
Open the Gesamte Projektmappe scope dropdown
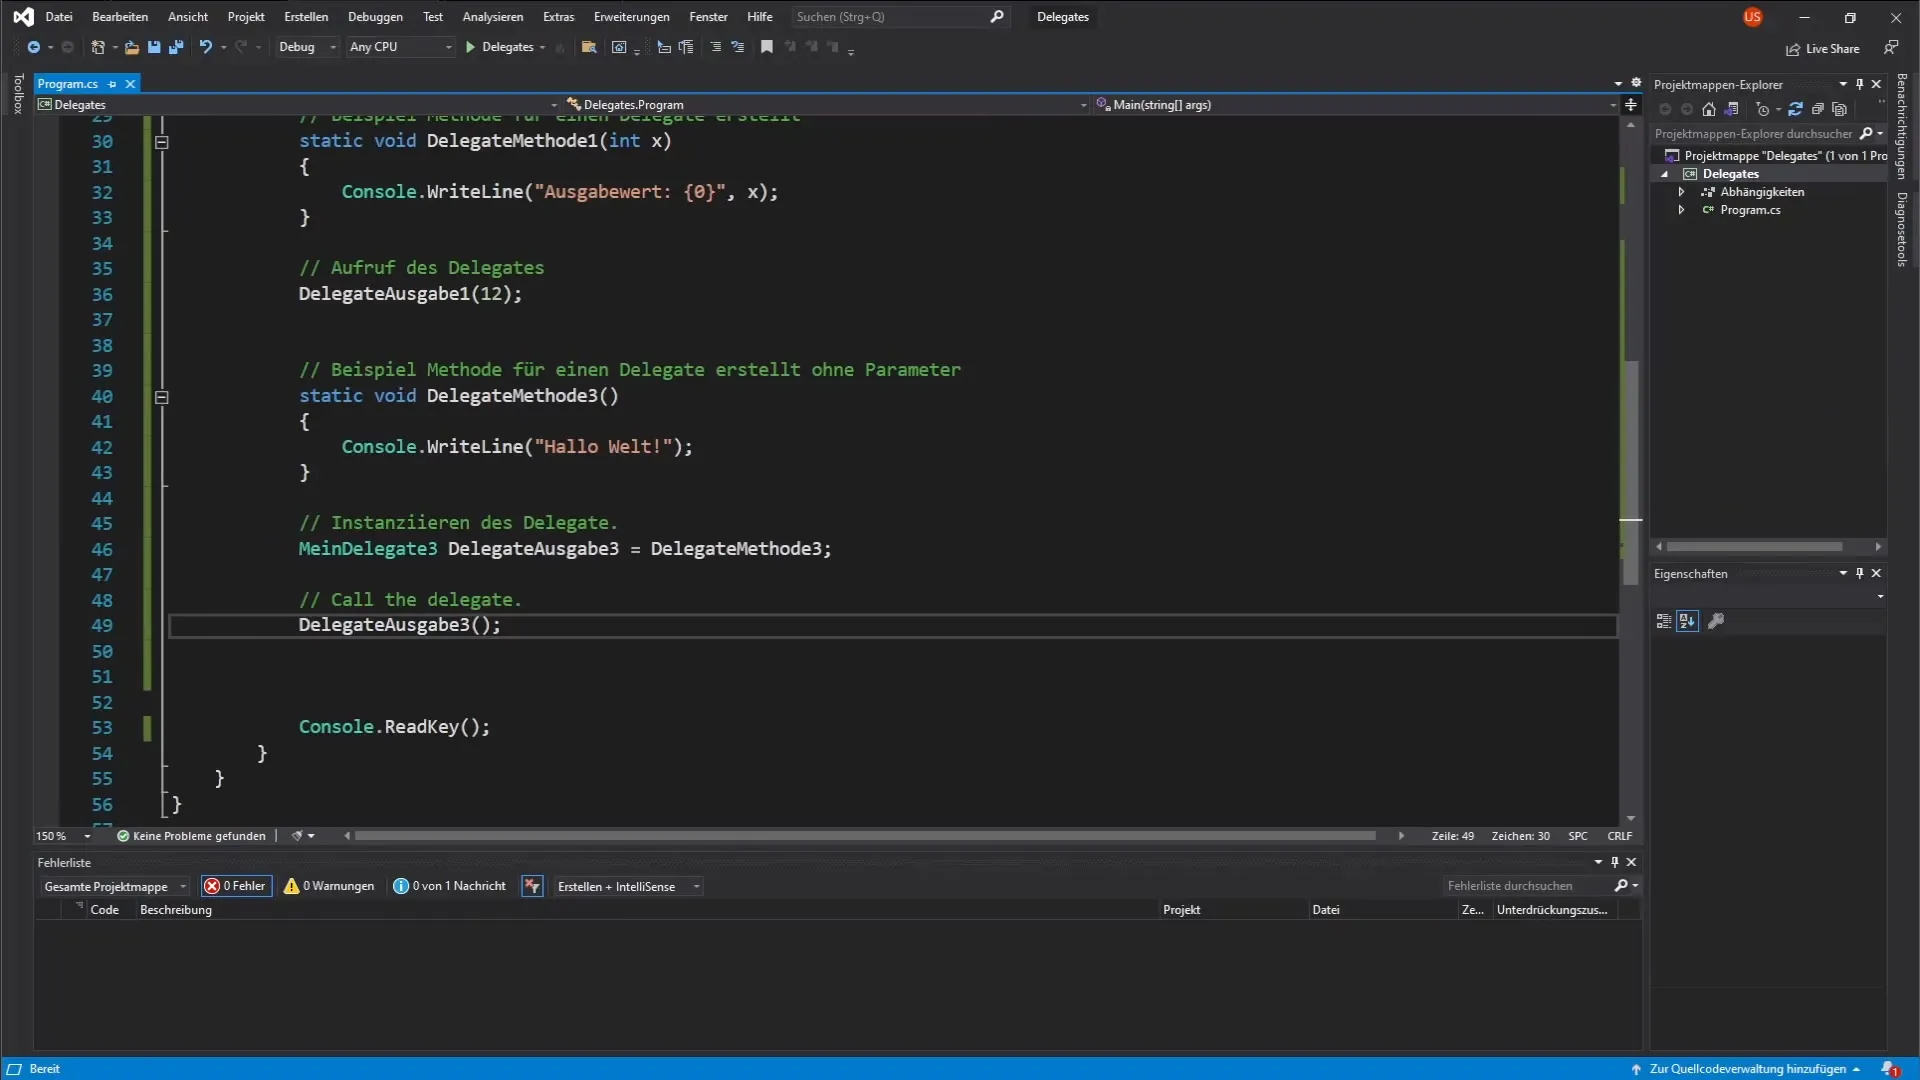coord(114,886)
